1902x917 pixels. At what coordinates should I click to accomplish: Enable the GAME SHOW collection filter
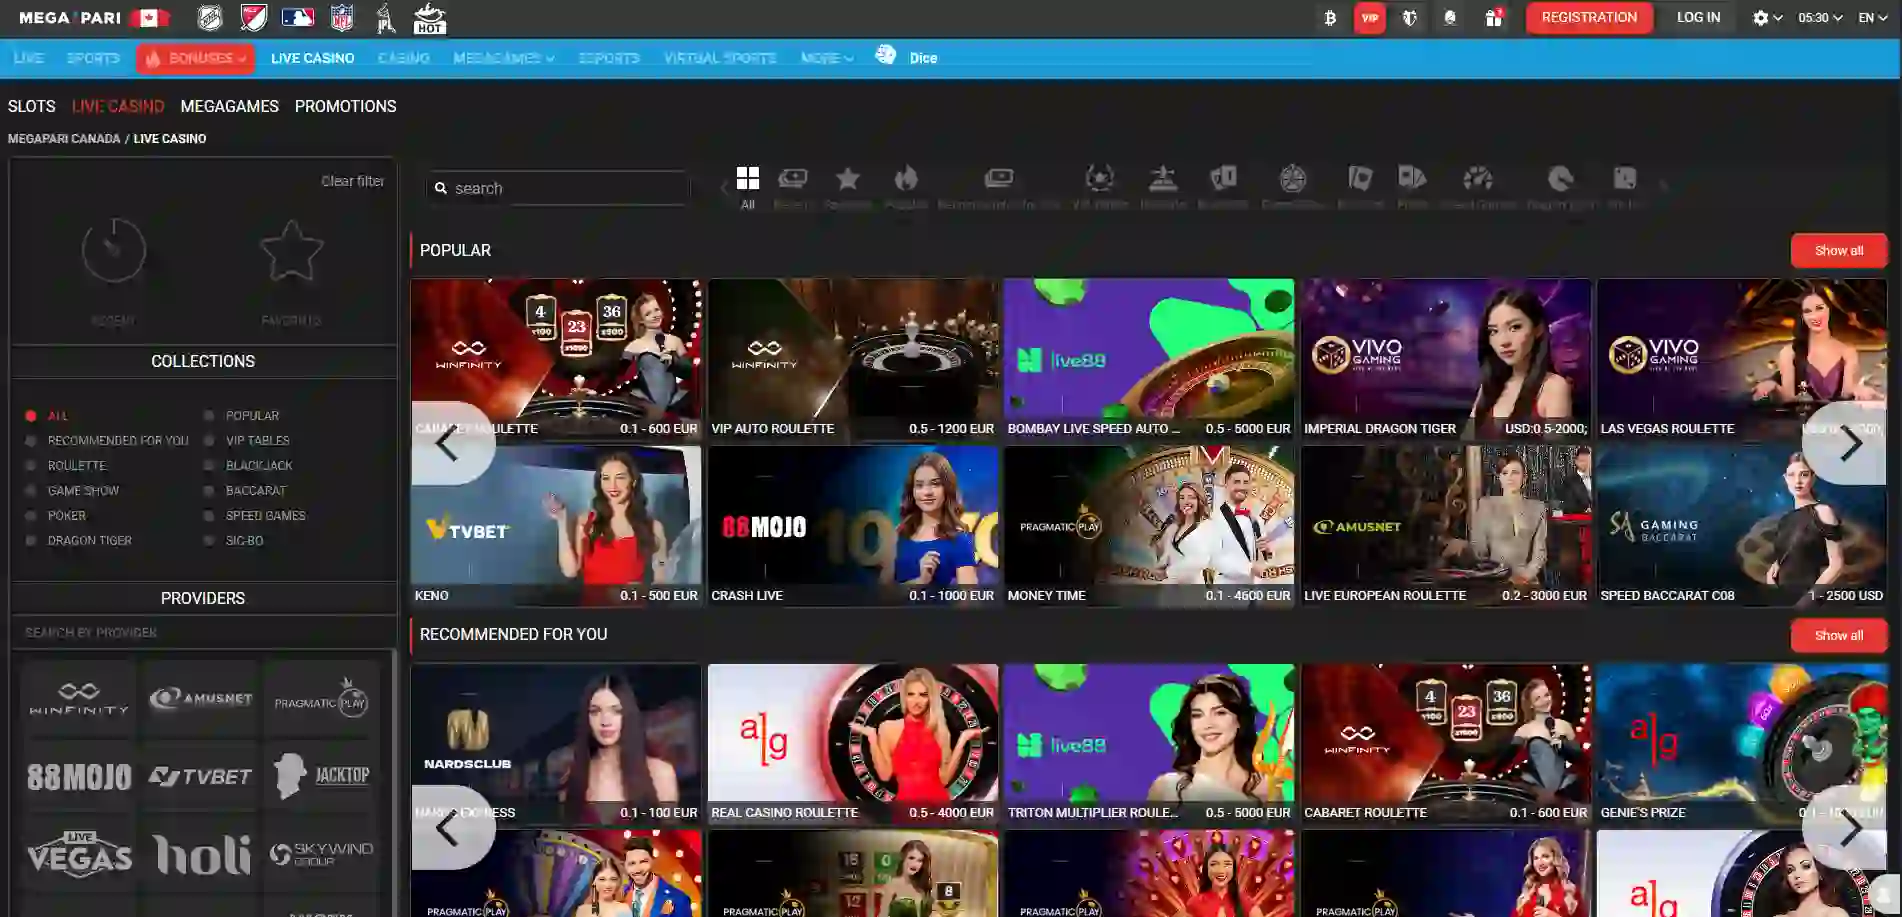pyautogui.click(x=31, y=490)
